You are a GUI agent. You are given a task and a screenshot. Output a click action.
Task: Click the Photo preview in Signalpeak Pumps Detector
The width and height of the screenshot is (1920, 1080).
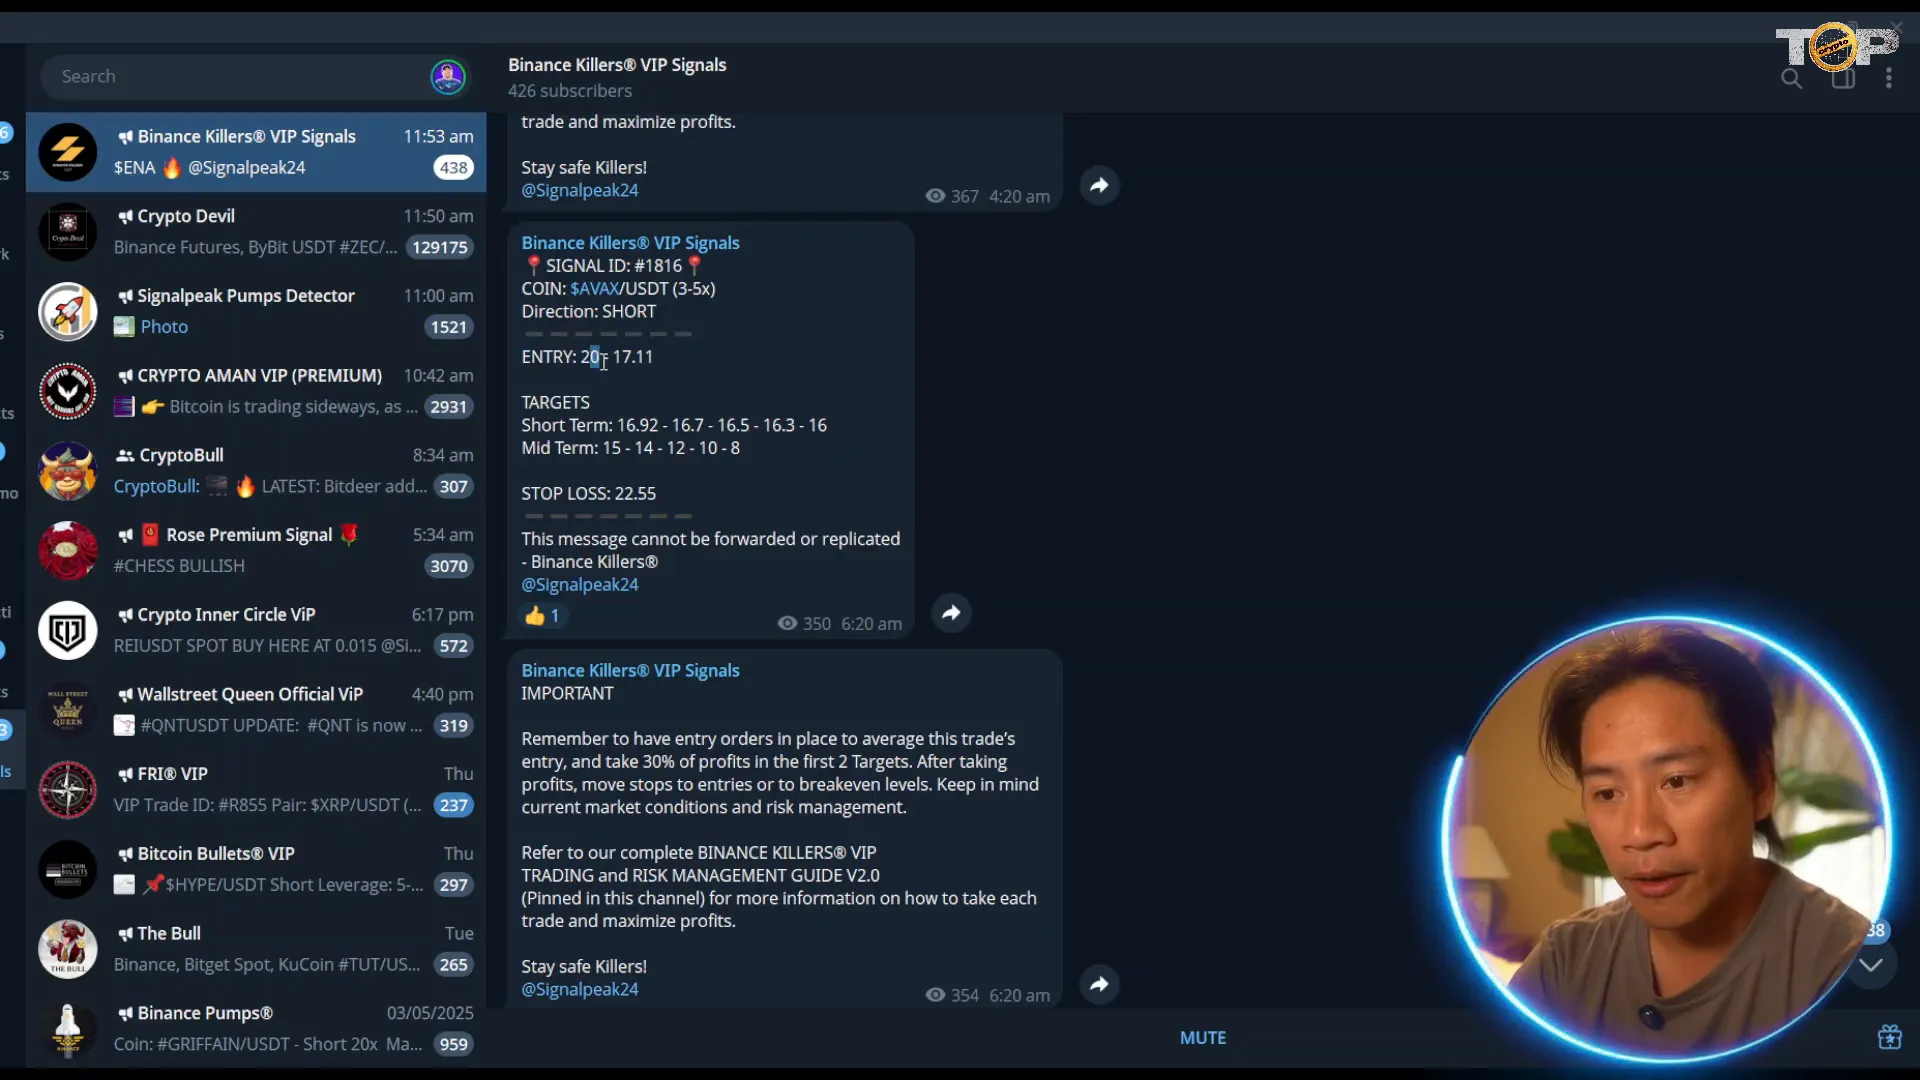[151, 327]
